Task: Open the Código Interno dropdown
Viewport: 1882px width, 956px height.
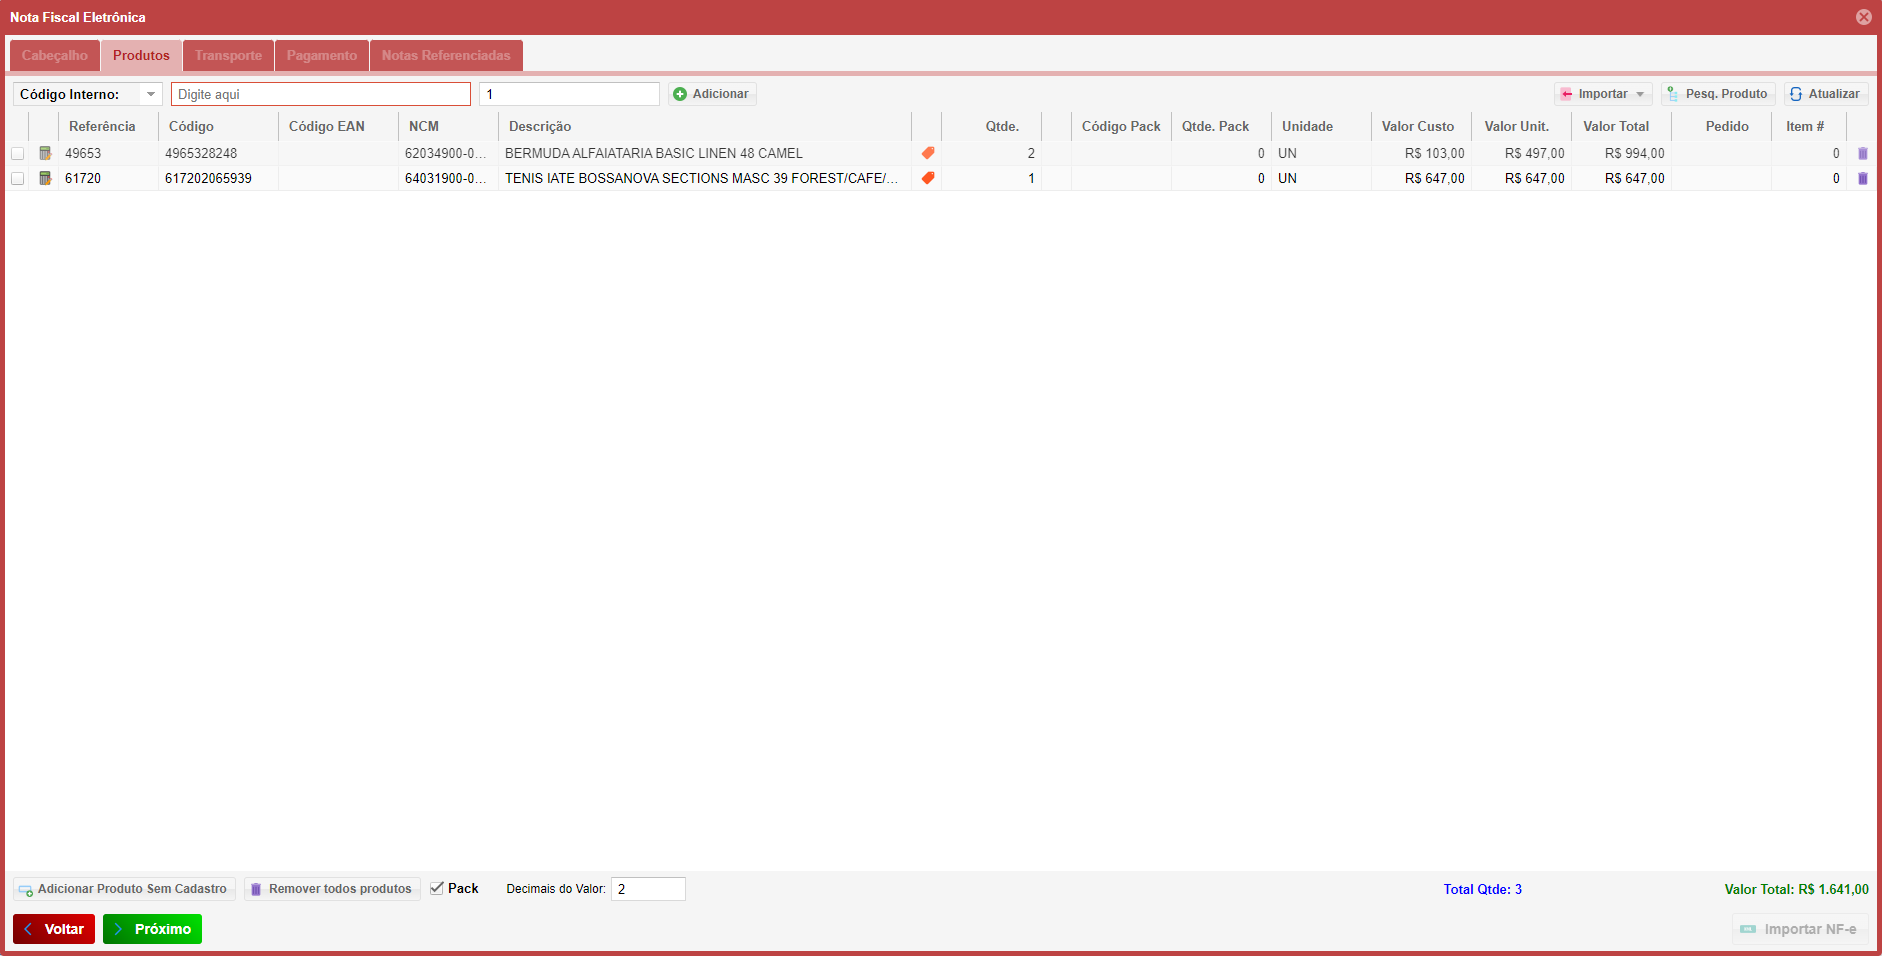Action: [150, 94]
